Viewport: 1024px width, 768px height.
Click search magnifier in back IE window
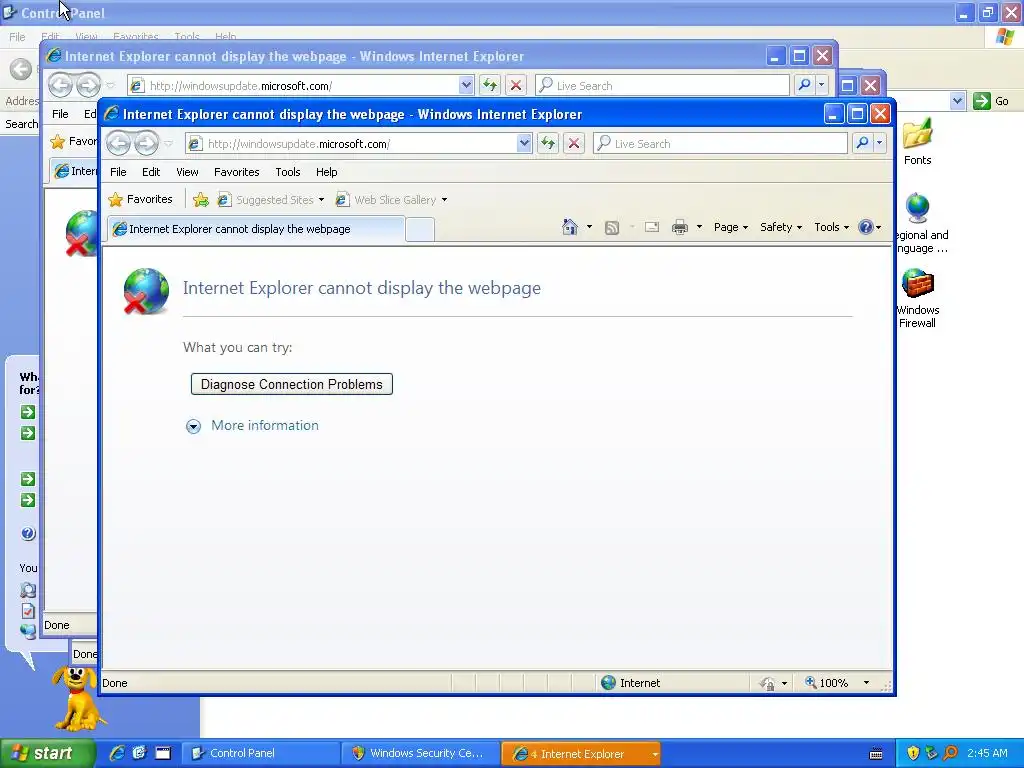coord(805,85)
